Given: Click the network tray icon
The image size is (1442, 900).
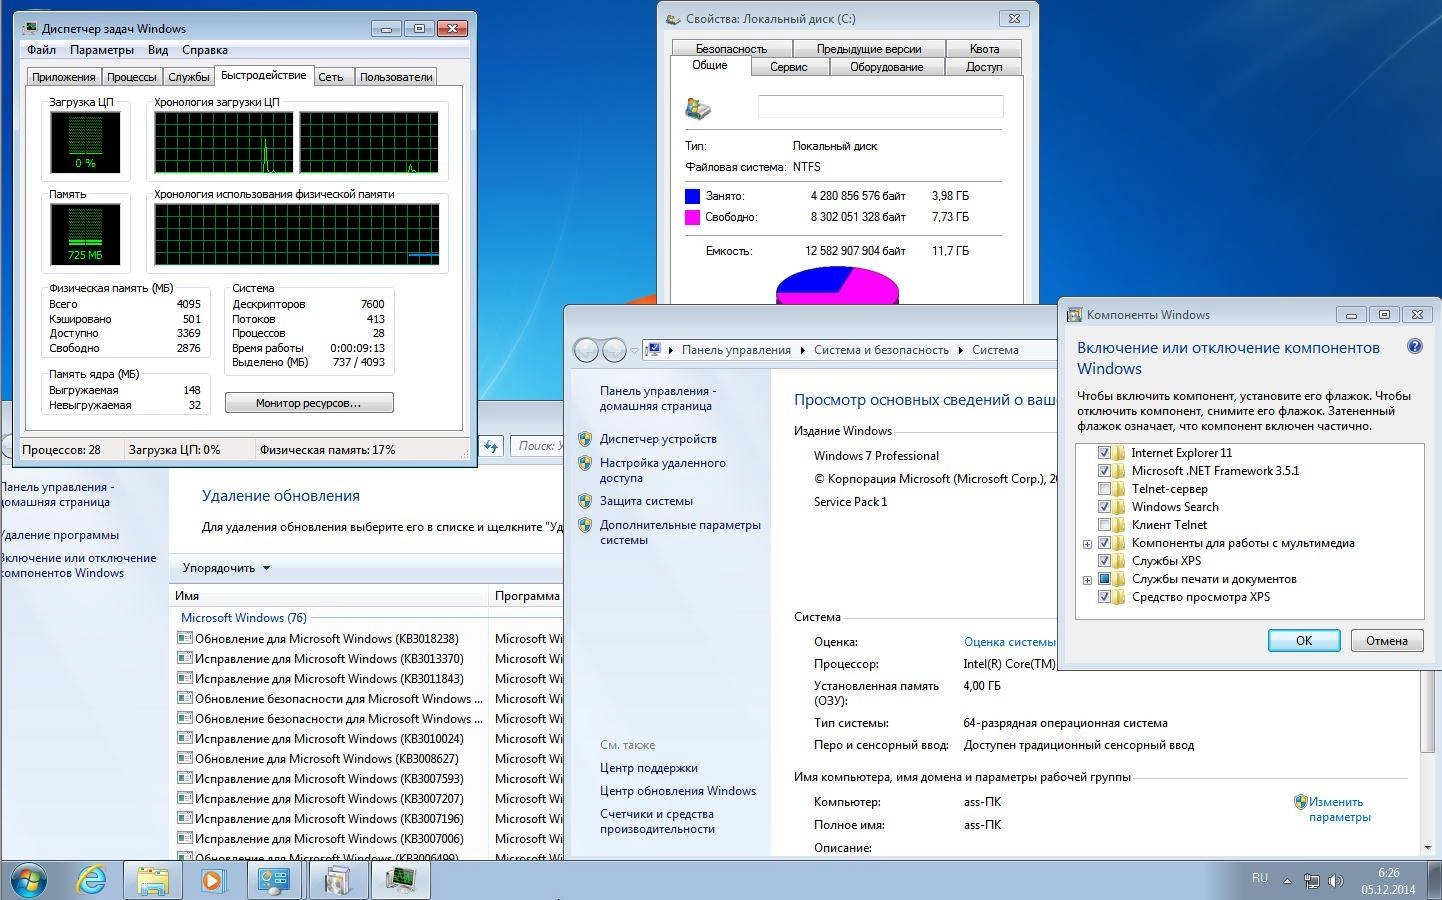Looking at the screenshot, I should pyautogui.click(x=1311, y=881).
